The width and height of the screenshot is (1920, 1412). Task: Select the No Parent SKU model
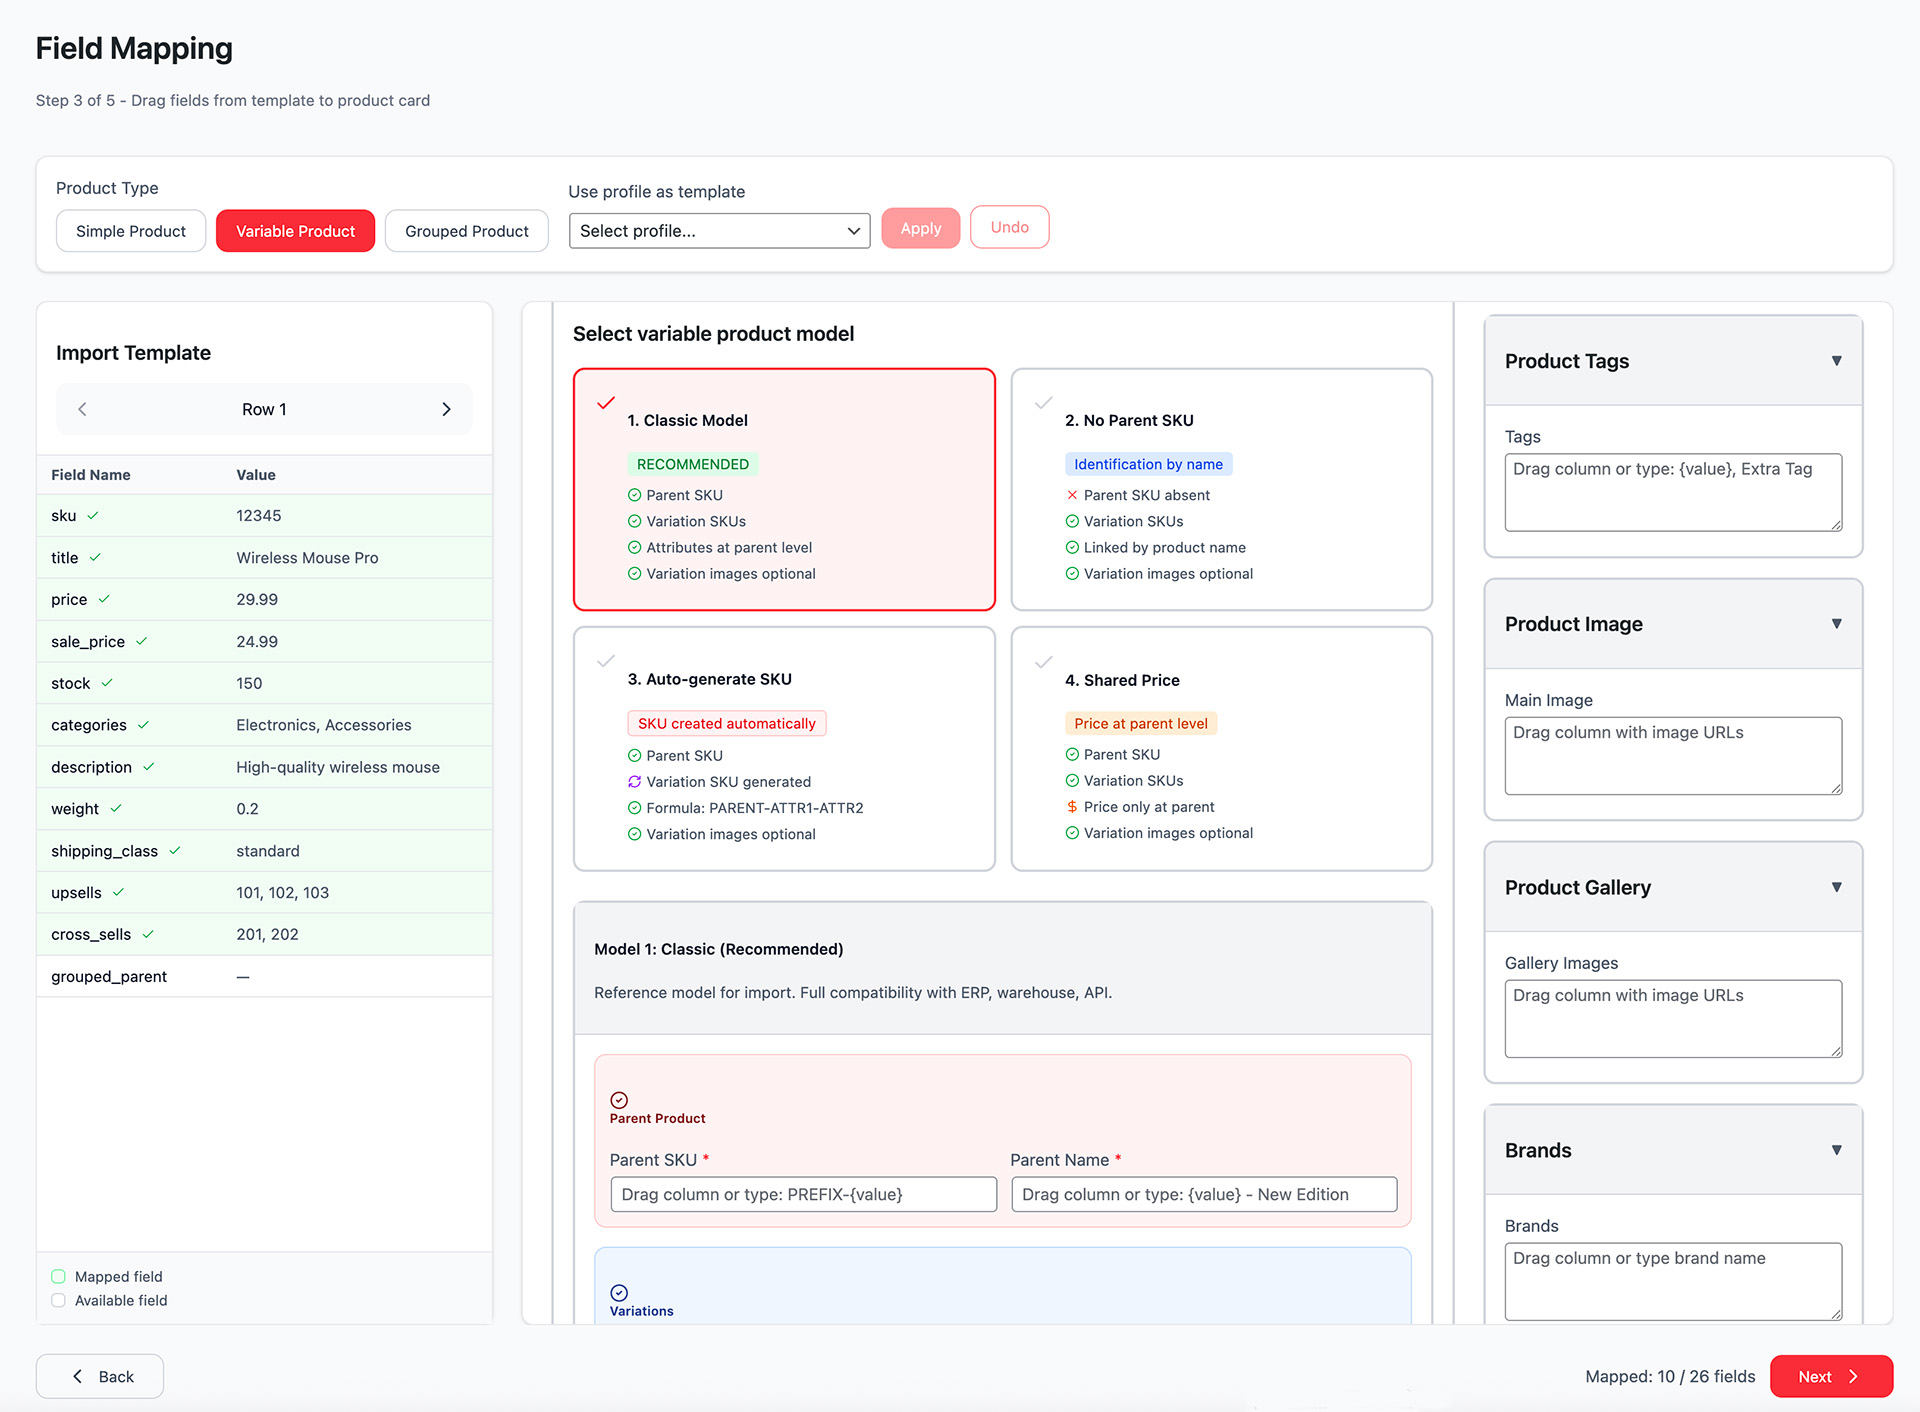tap(1220, 490)
